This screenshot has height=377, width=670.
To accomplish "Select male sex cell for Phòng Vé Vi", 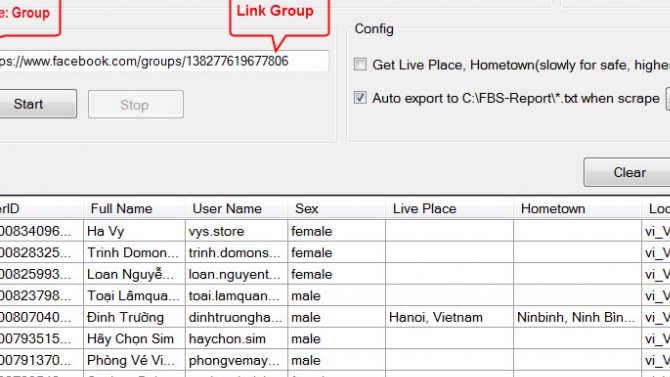I will click(x=337, y=360).
